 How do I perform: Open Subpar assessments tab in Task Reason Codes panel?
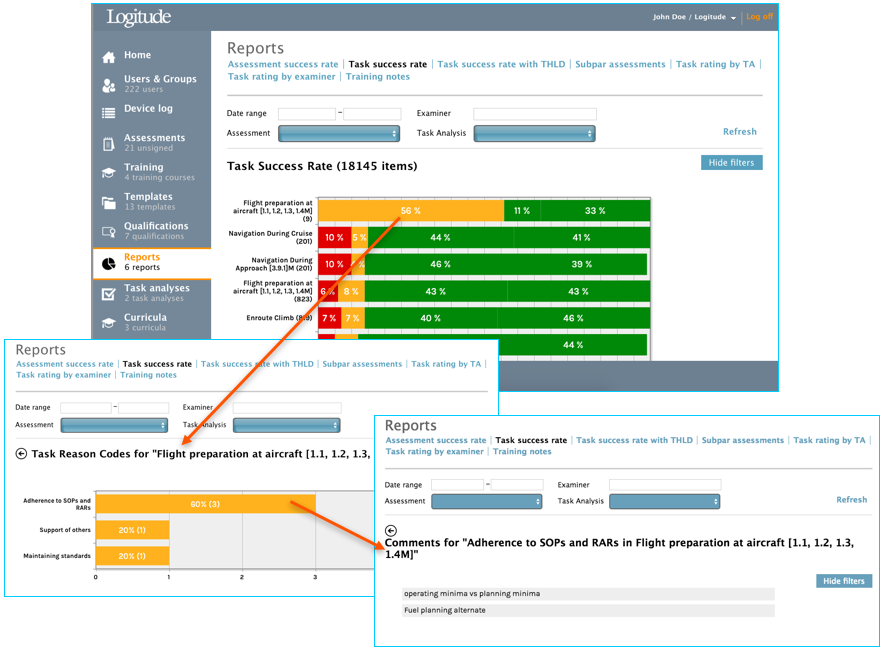click(362, 364)
